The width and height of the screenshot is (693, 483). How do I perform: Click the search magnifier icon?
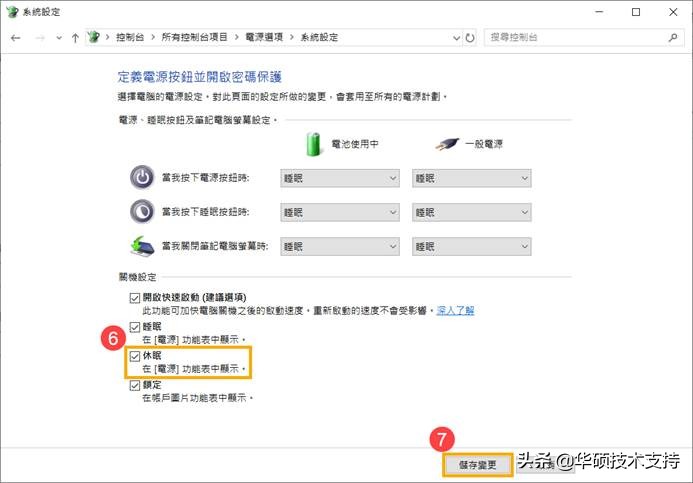[673, 38]
